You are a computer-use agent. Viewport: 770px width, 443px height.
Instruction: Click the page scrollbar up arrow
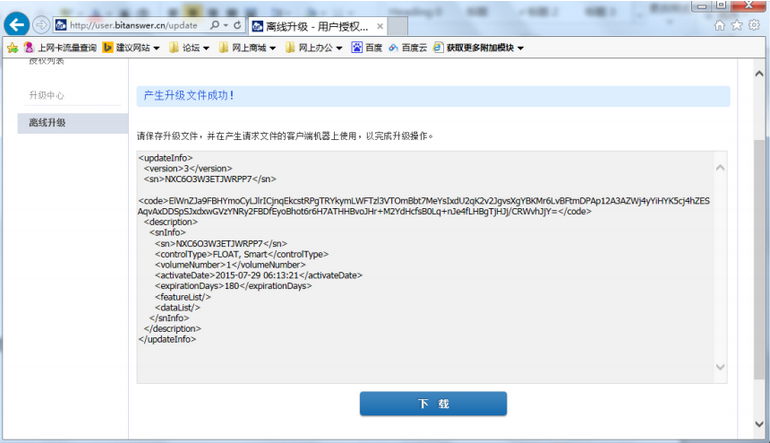[759, 74]
